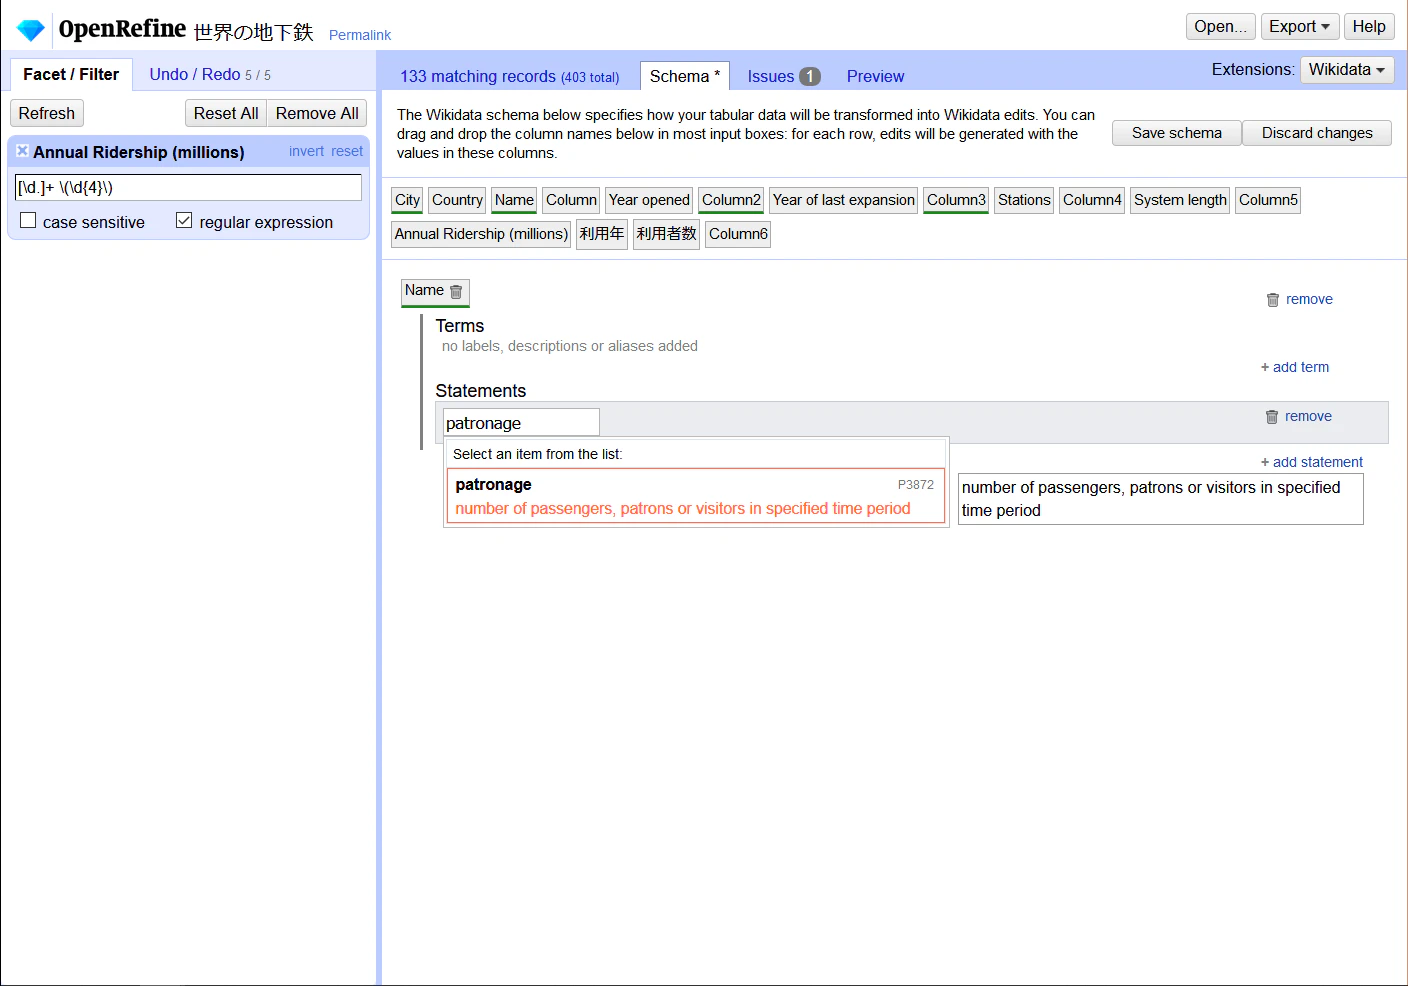The height and width of the screenshot is (986, 1408).
Task: Select the City column chip
Action: tap(407, 200)
